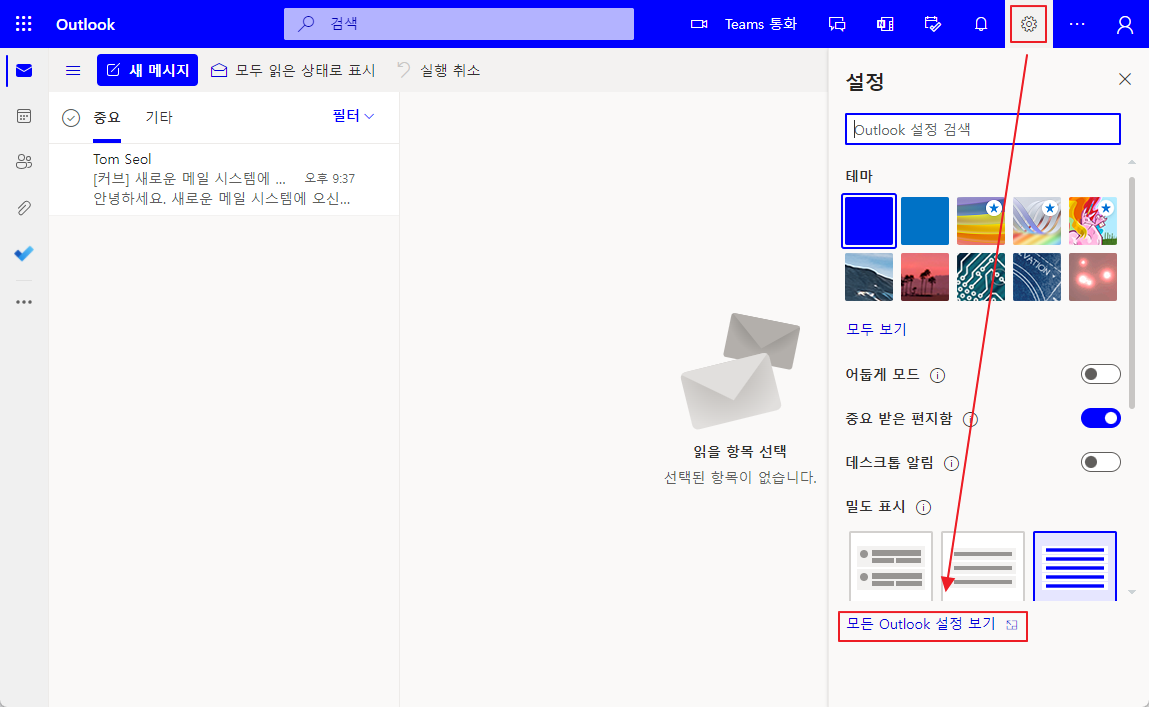The height and width of the screenshot is (707, 1149).
Task: Start a Teams call video icon
Action: [x=699, y=24]
